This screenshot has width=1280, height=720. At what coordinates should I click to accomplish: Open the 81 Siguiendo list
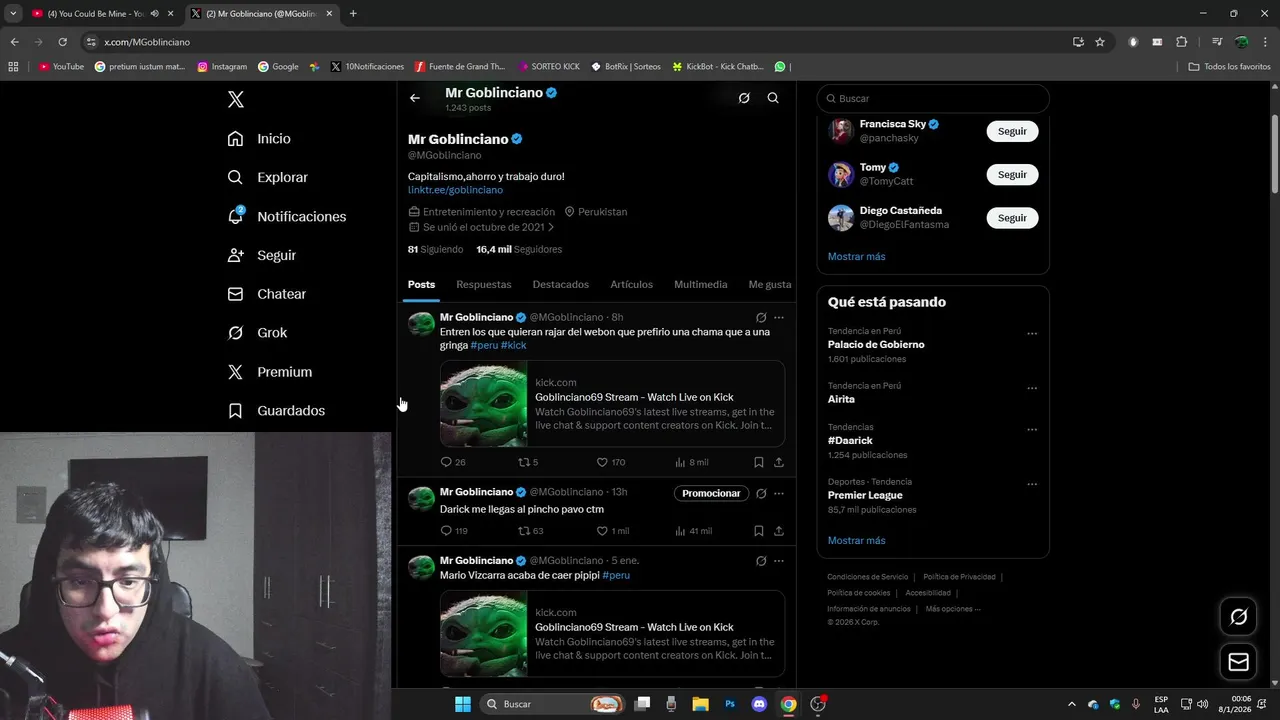435,249
